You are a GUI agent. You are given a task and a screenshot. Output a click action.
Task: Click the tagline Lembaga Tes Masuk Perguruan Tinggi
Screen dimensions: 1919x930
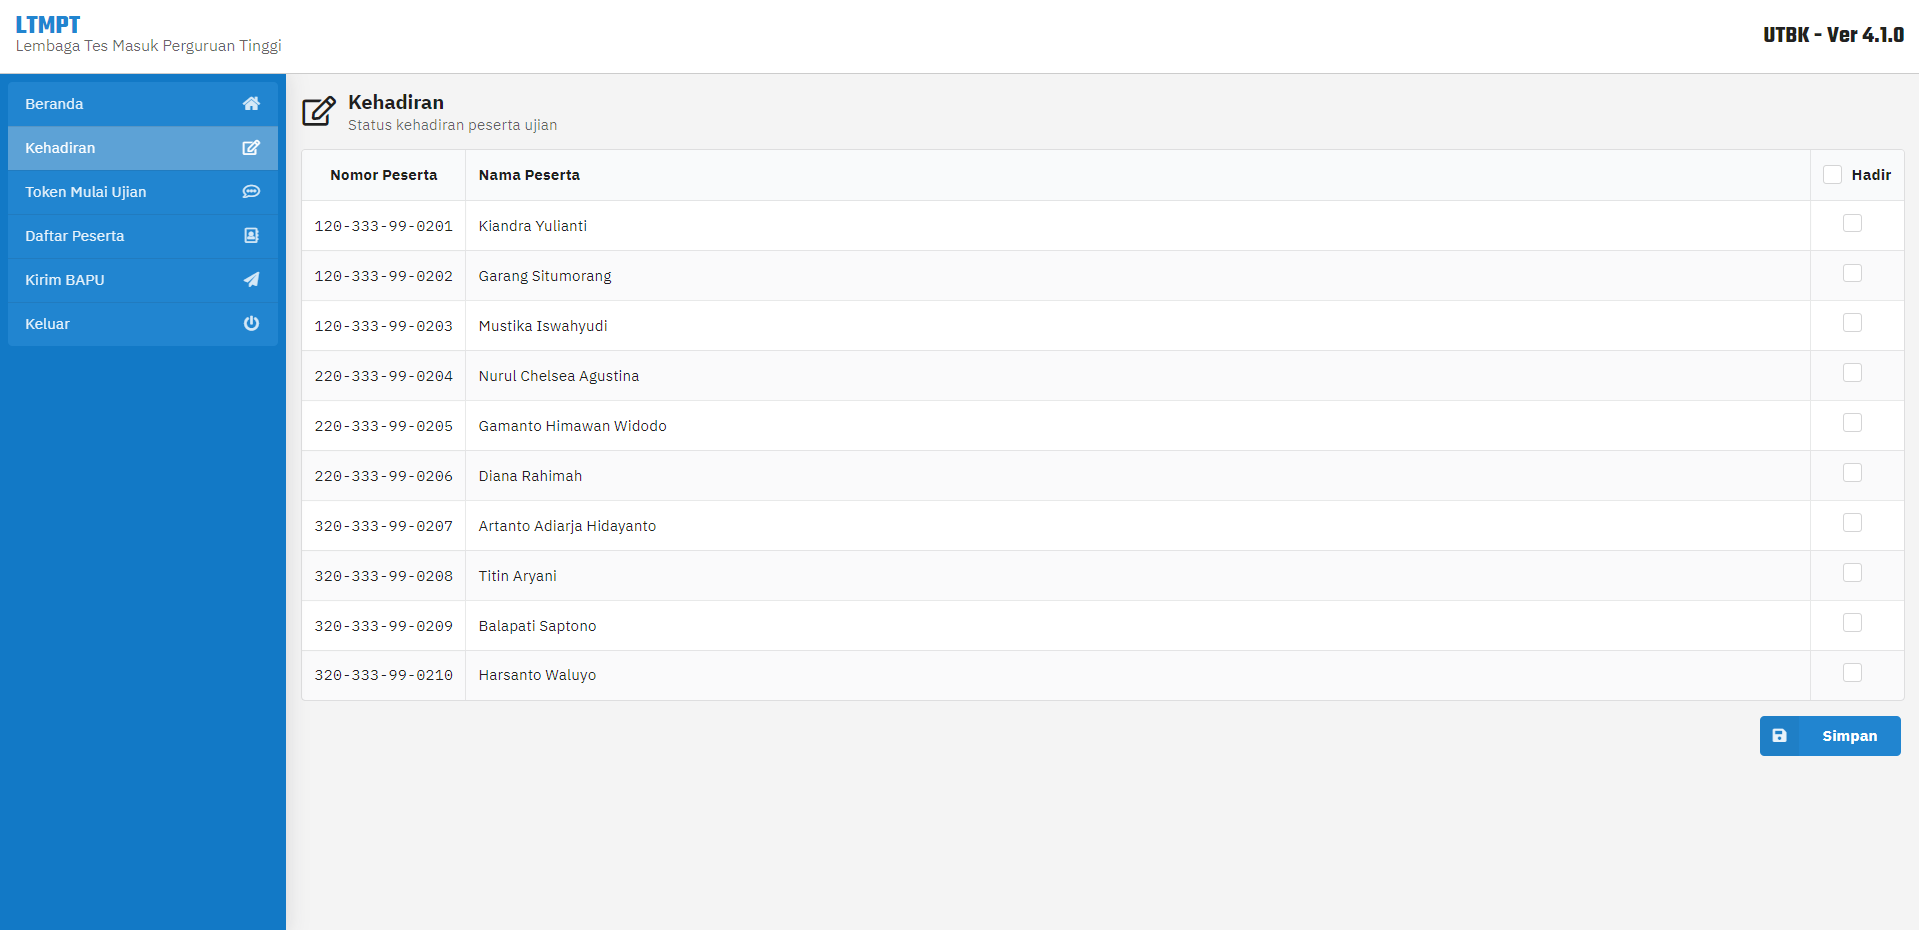pos(149,46)
